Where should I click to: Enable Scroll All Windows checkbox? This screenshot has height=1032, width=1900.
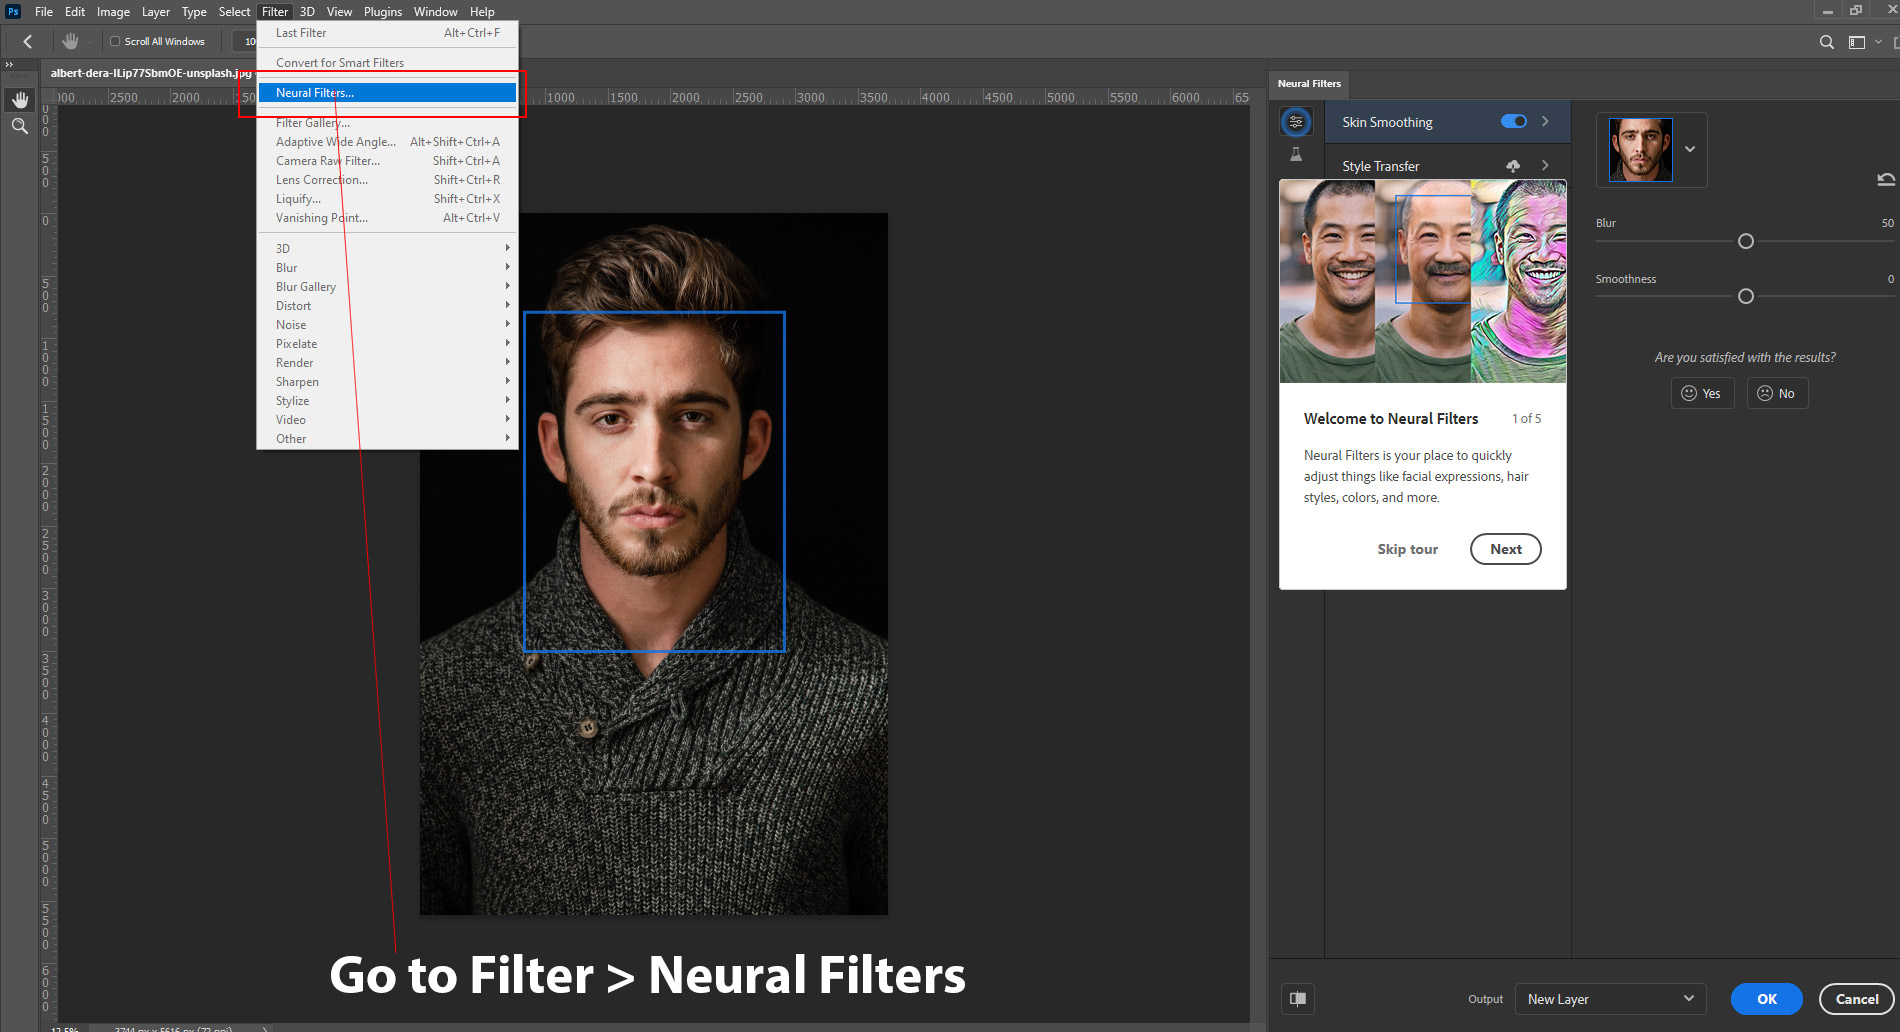point(115,42)
